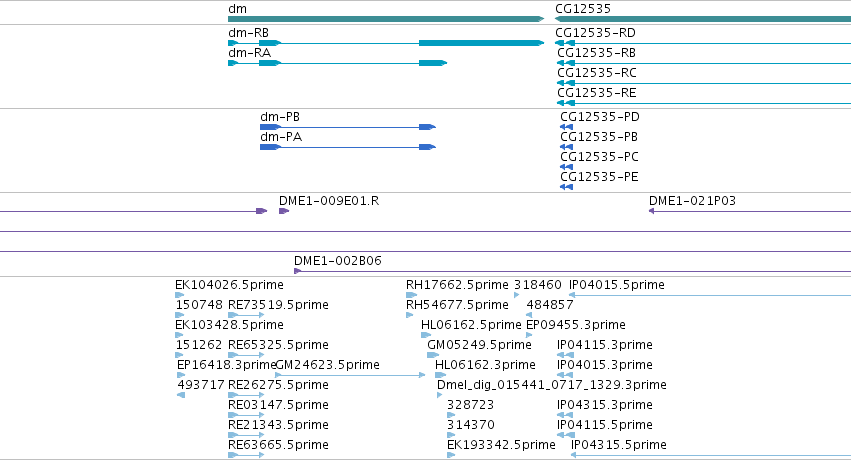Select the dm-RA transcript glyph
The width and height of the screenshot is (851, 460).
click(338, 63)
